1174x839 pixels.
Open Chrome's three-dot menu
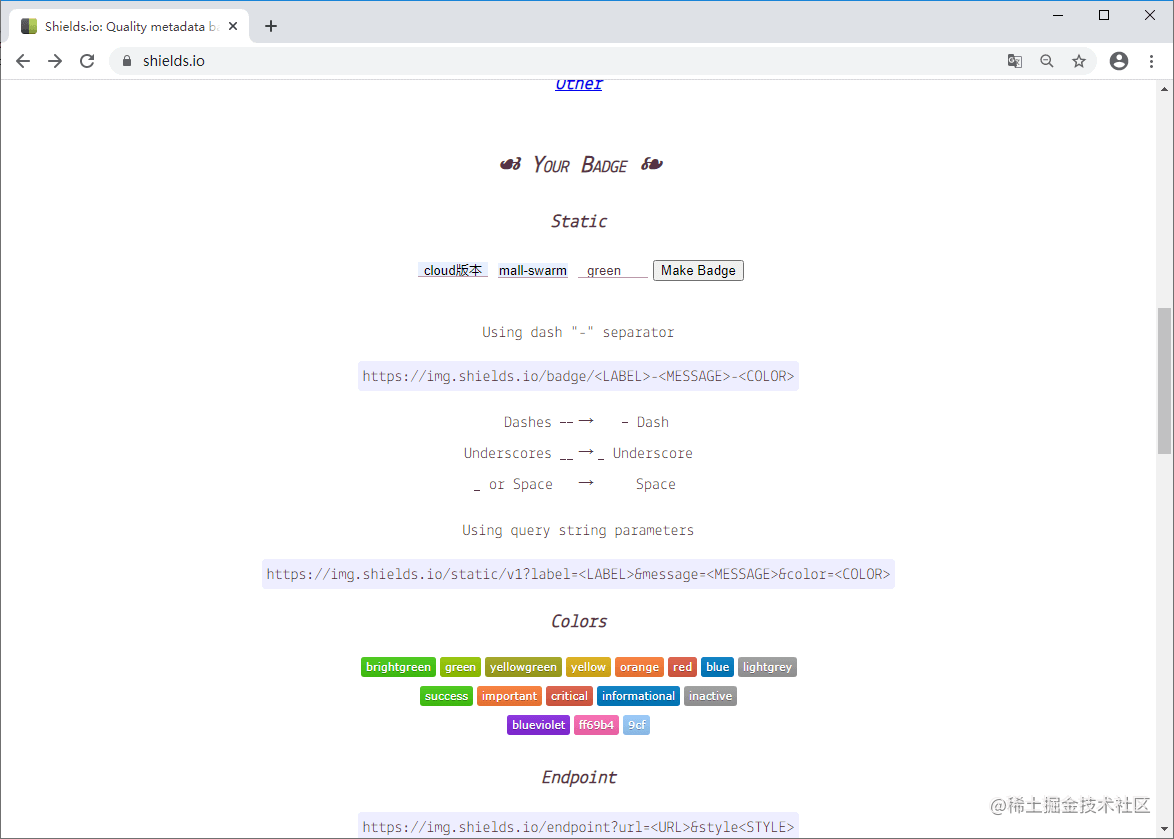[x=1151, y=61]
